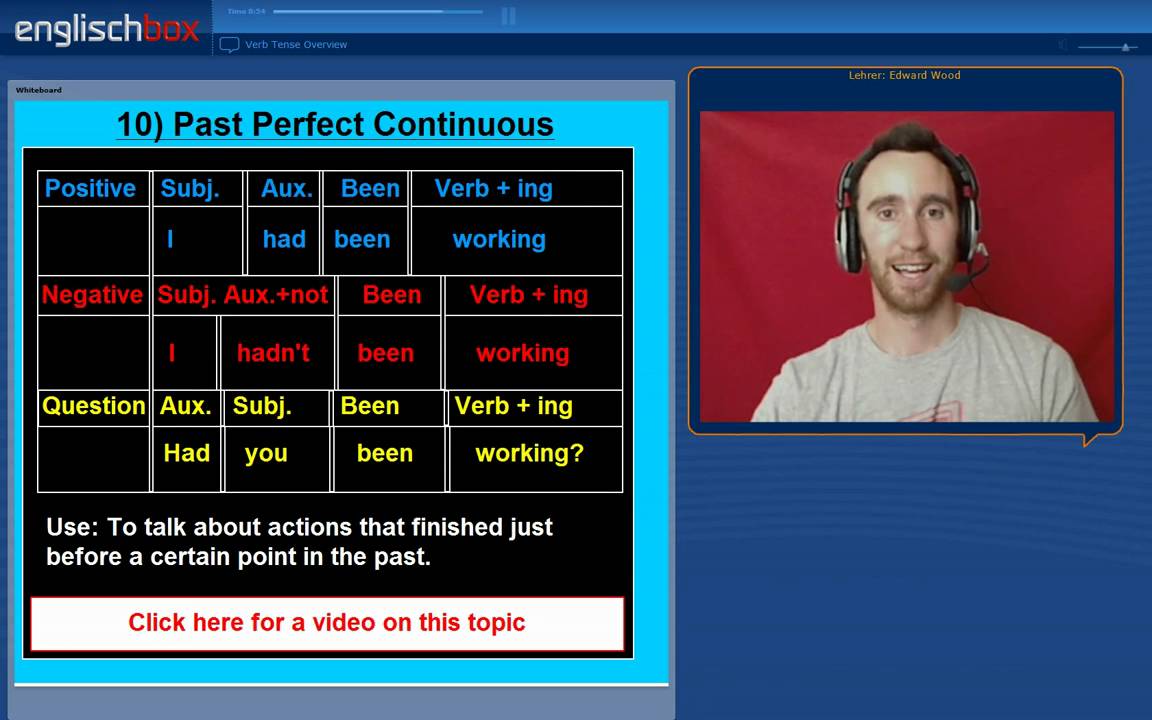Click the teacher webcam video
The height and width of the screenshot is (720, 1152).
[907, 267]
